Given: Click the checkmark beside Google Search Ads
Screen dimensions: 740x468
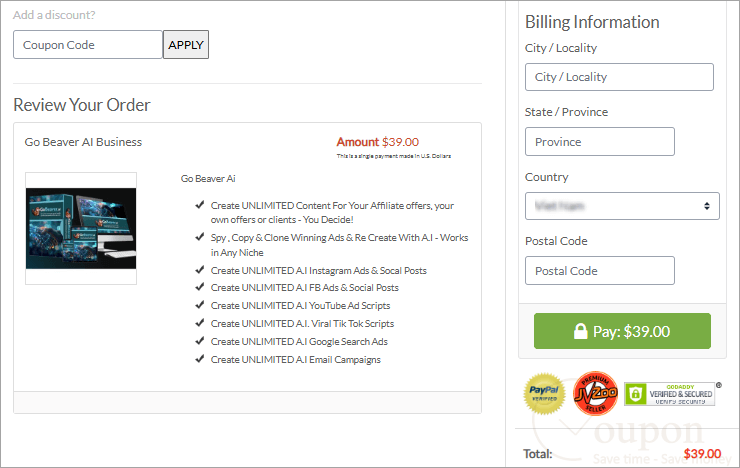Looking at the screenshot, I should coord(200,341).
